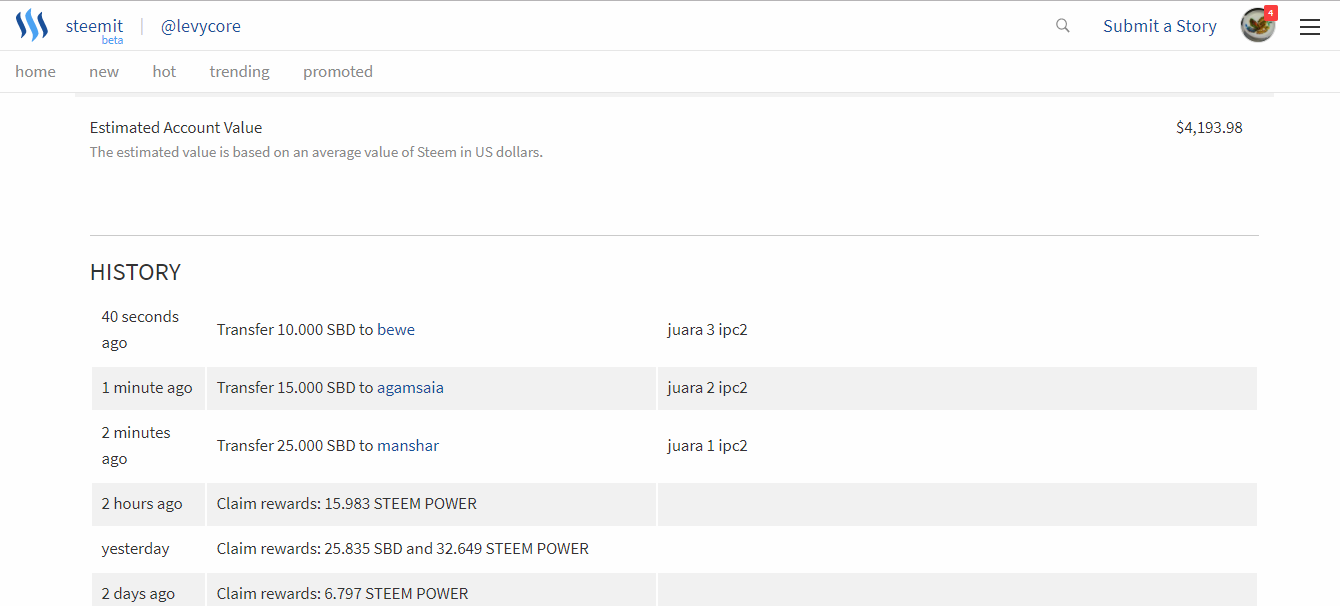The width and height of the screenshot is (1340, 606).
Task: Open the user avatar profile picture
Action: (1257, 26)
